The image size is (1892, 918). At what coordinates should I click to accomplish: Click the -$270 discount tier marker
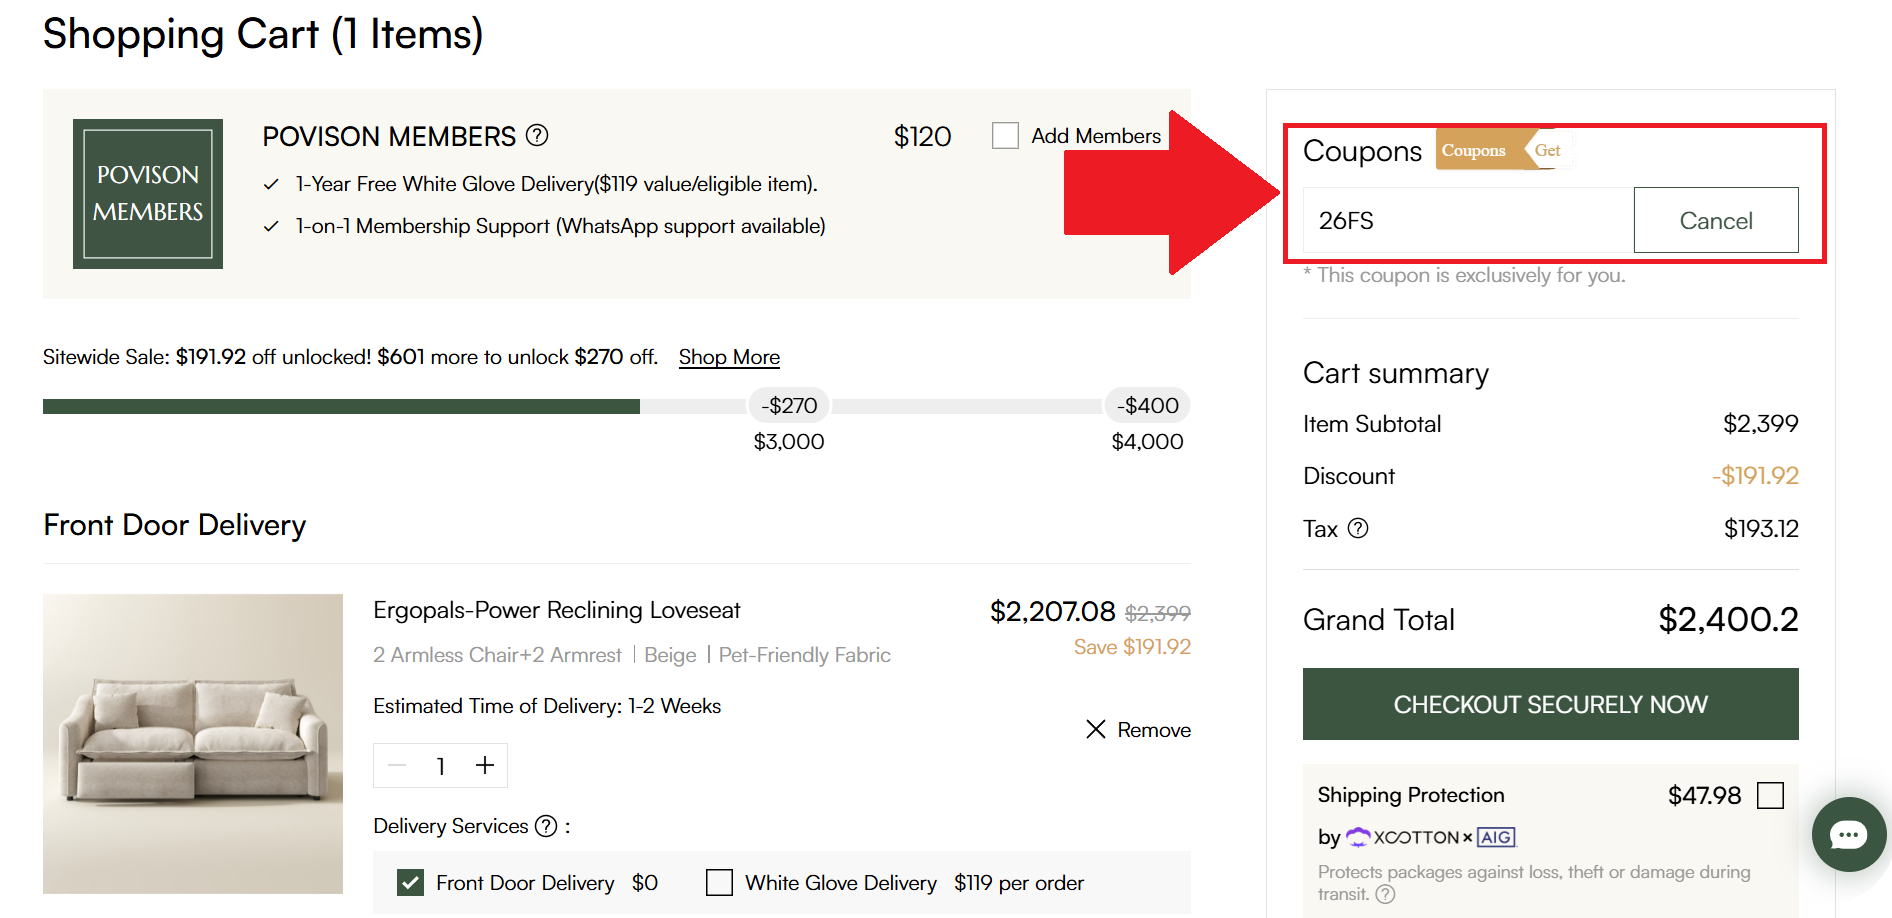pyautogui.click(x=789, y=405)
